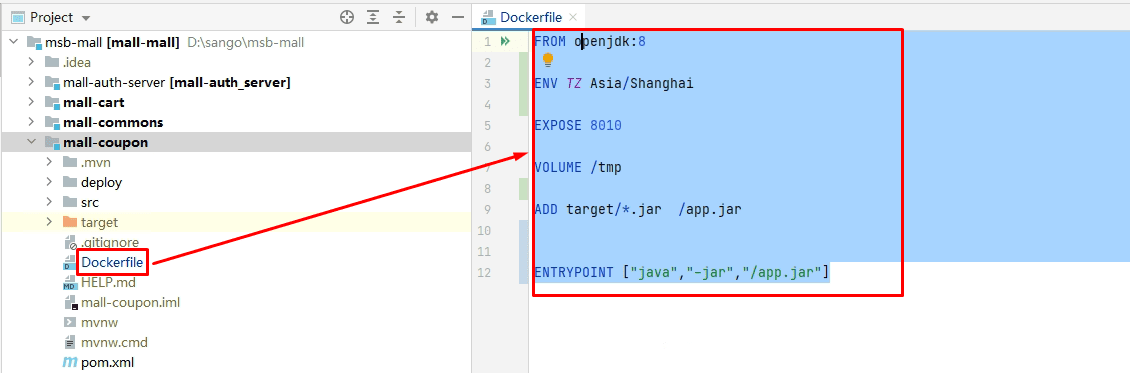Click on 'ADD target/*.jar /app.jar' line

coord(638,210)
